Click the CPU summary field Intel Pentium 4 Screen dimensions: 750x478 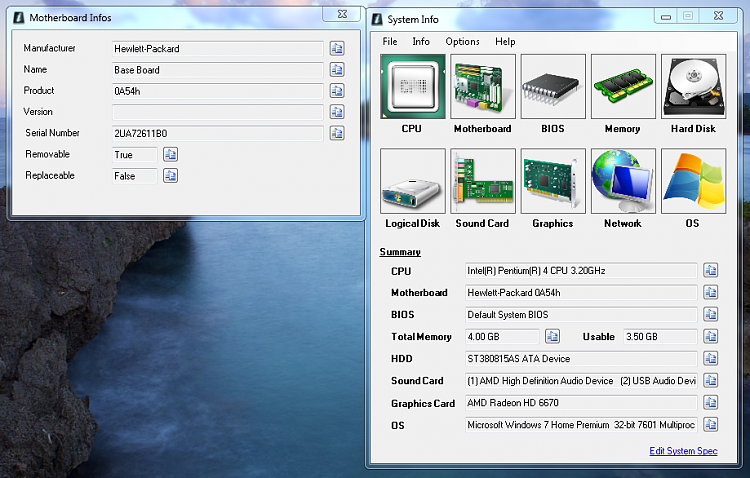click(581, 271)
